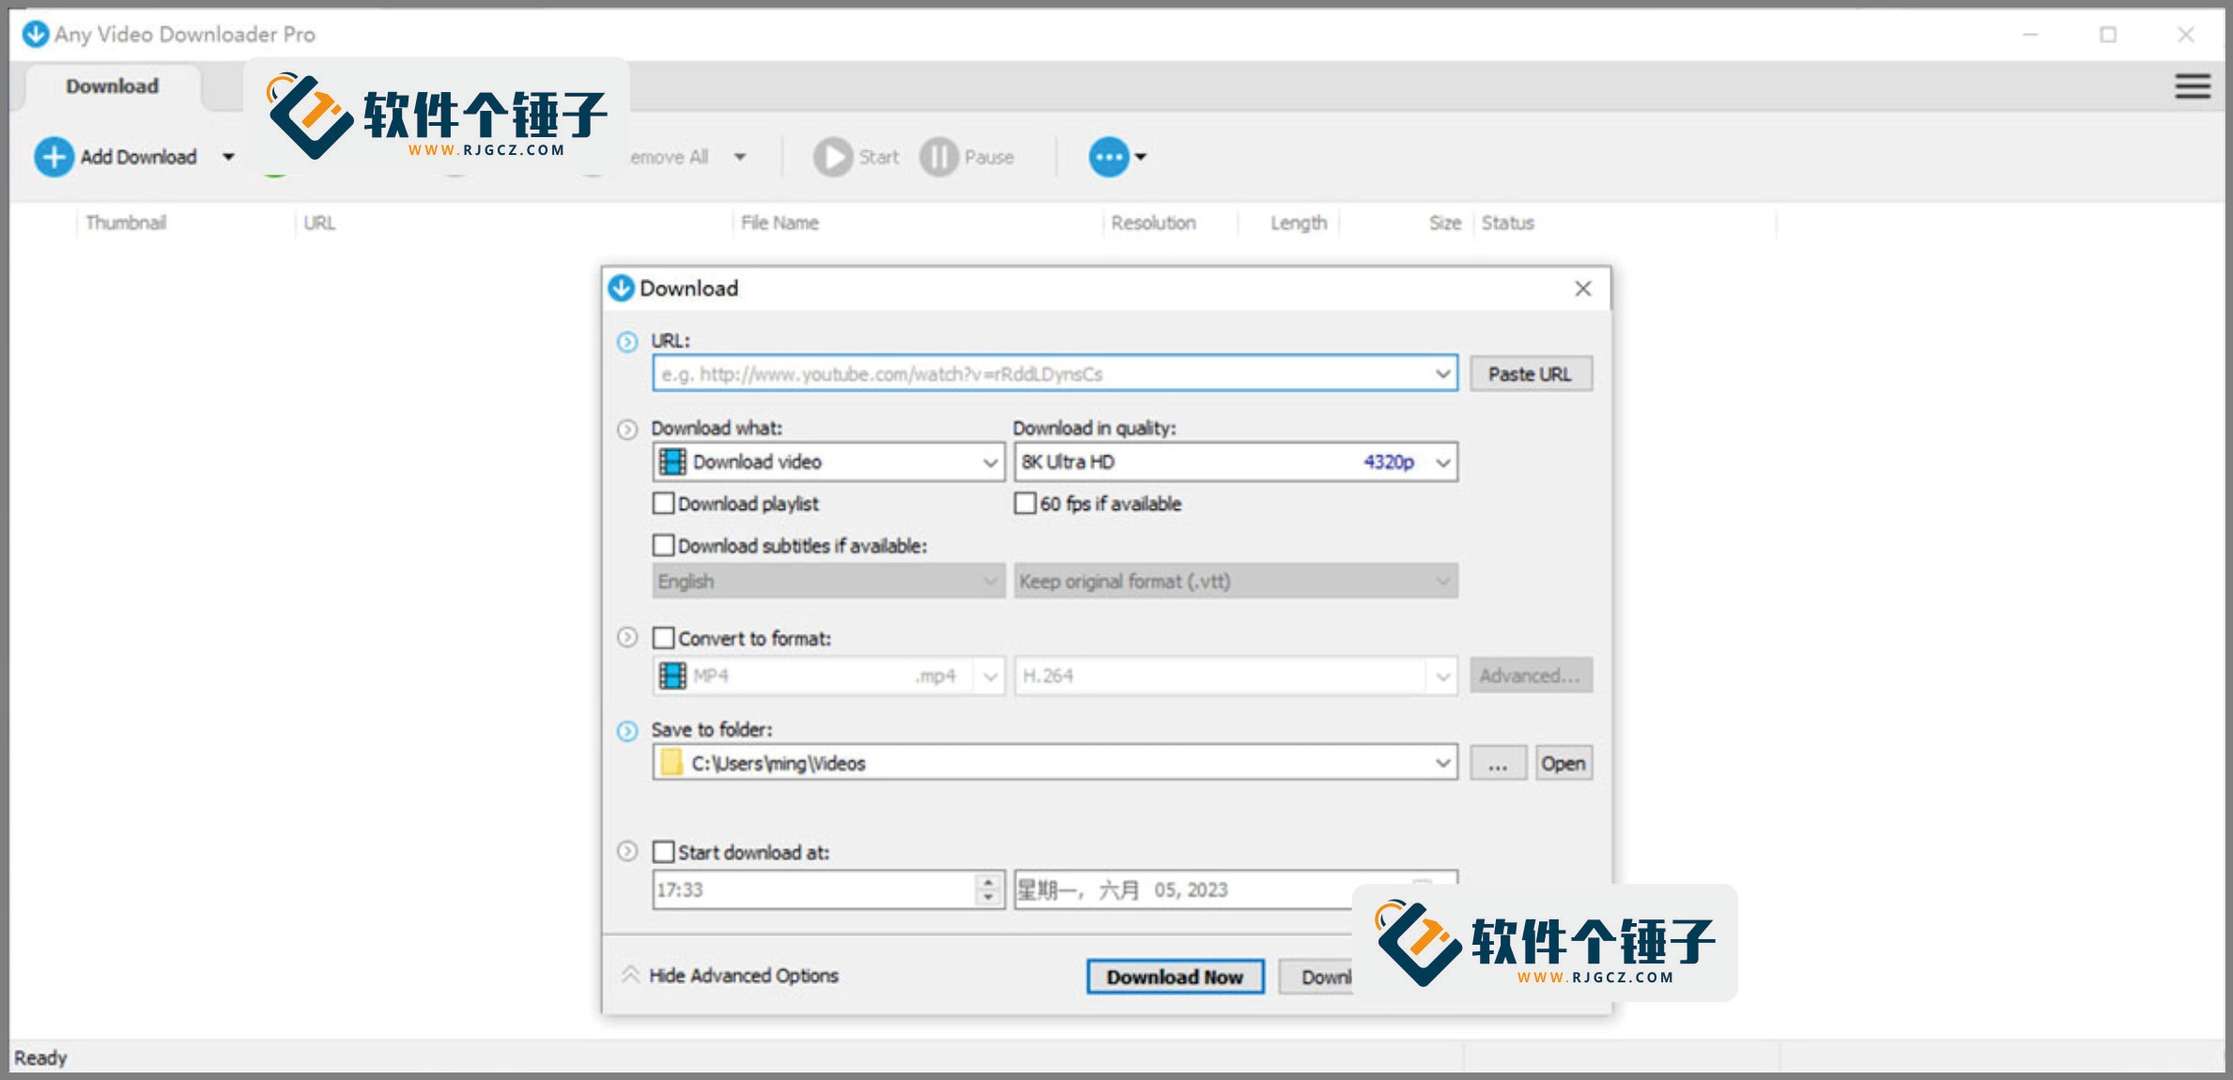
Task: Click the Paste URL button
Action: click(x=1531, y=373)
